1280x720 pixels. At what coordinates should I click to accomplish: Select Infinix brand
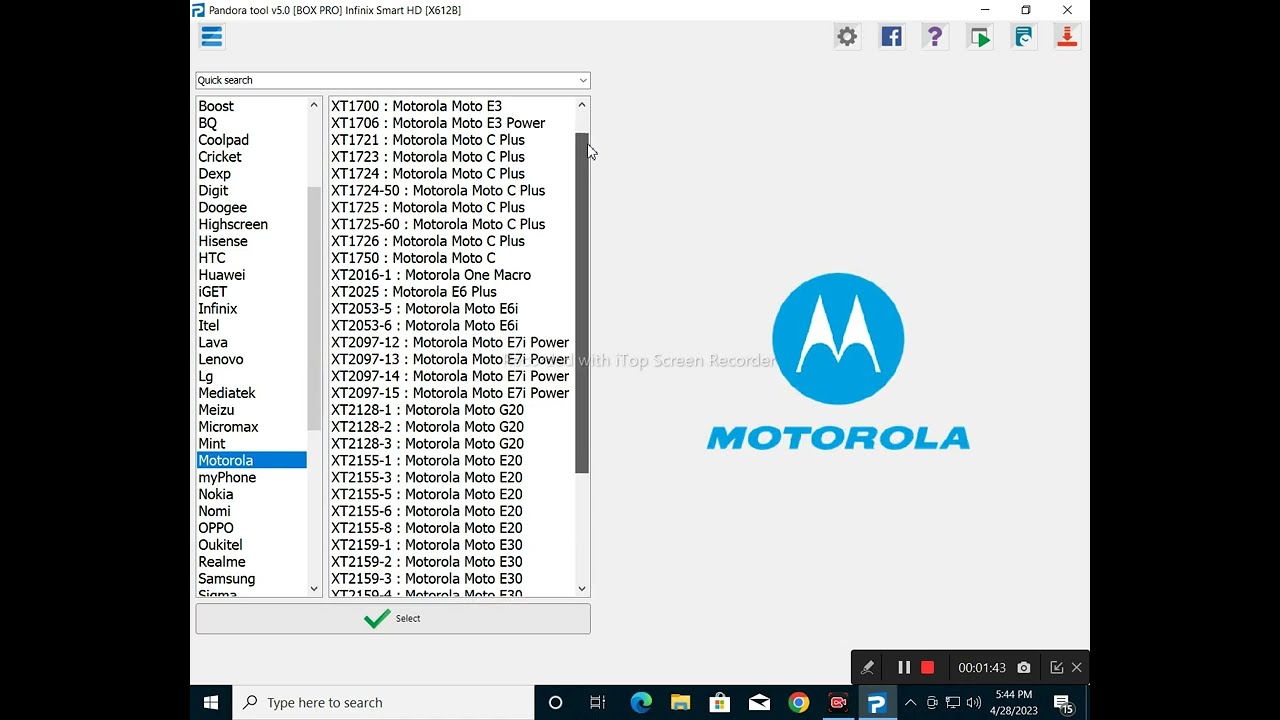pyautogui.click(x=217, y=309)
